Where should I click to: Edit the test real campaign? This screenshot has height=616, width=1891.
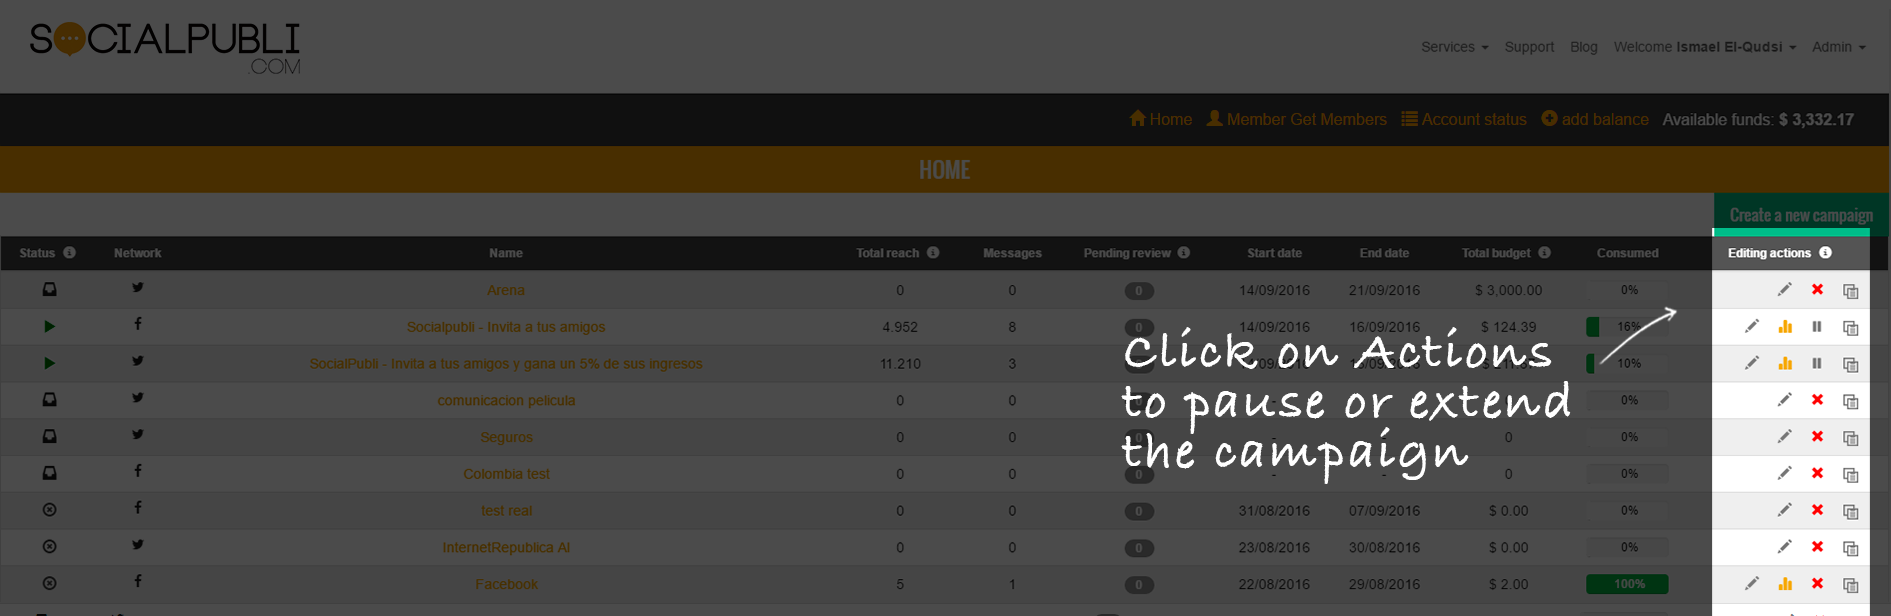point(1784,510)
